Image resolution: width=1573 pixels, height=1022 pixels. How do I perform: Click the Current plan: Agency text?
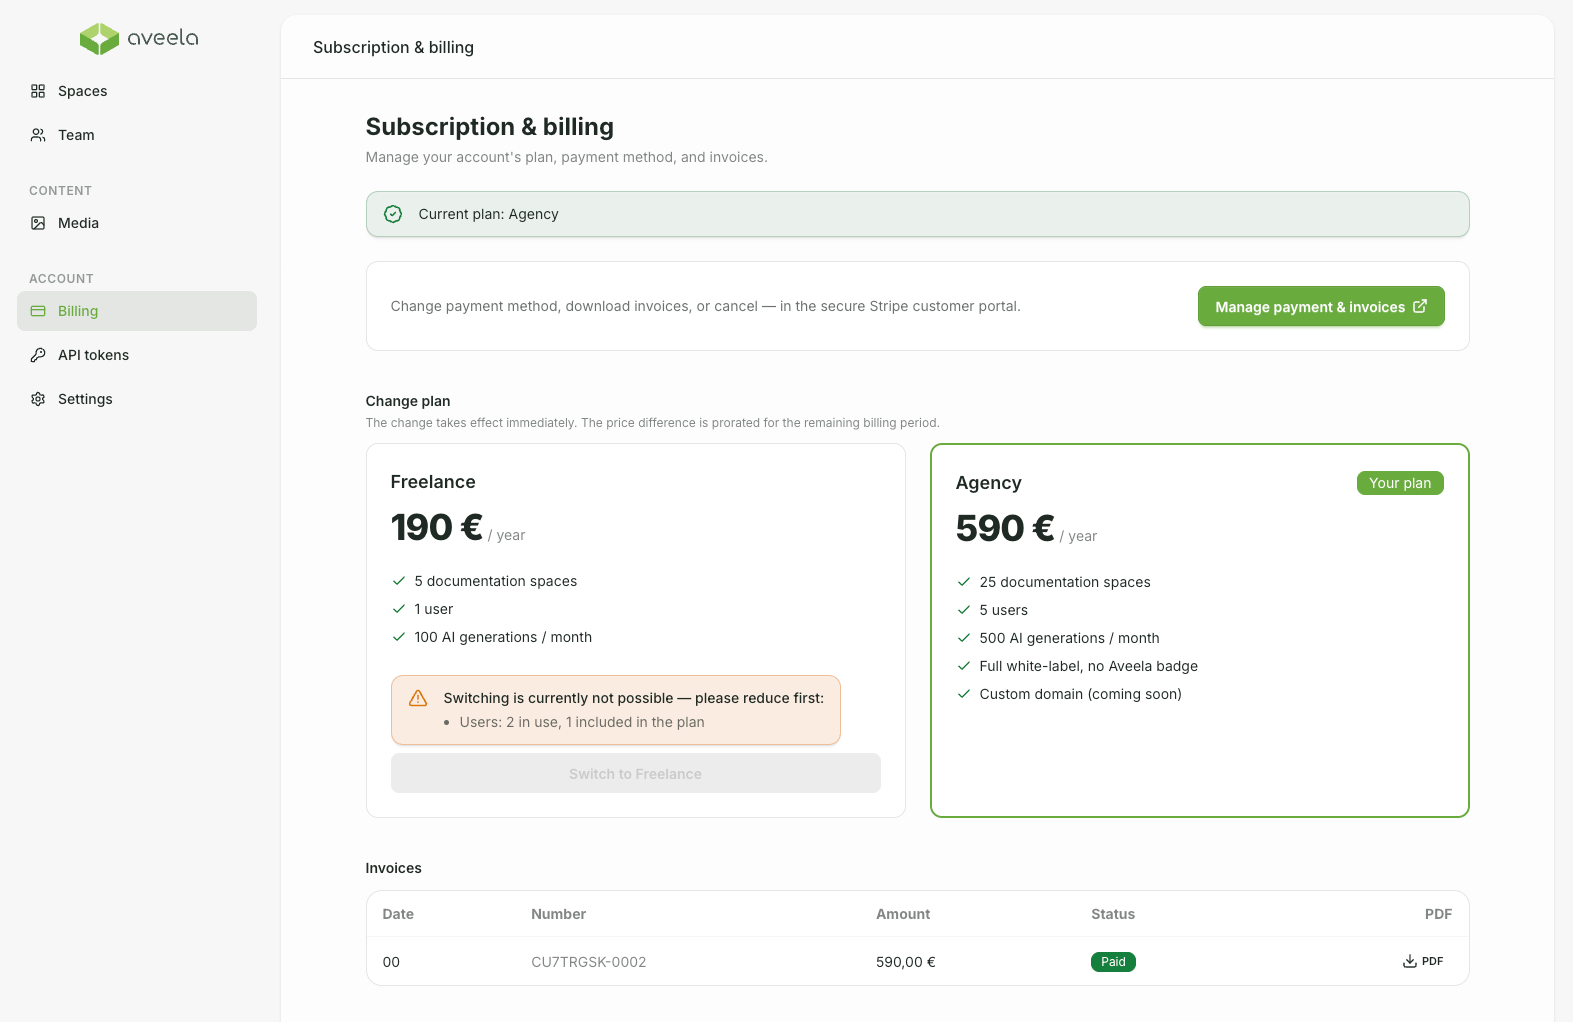coord(488,214)
